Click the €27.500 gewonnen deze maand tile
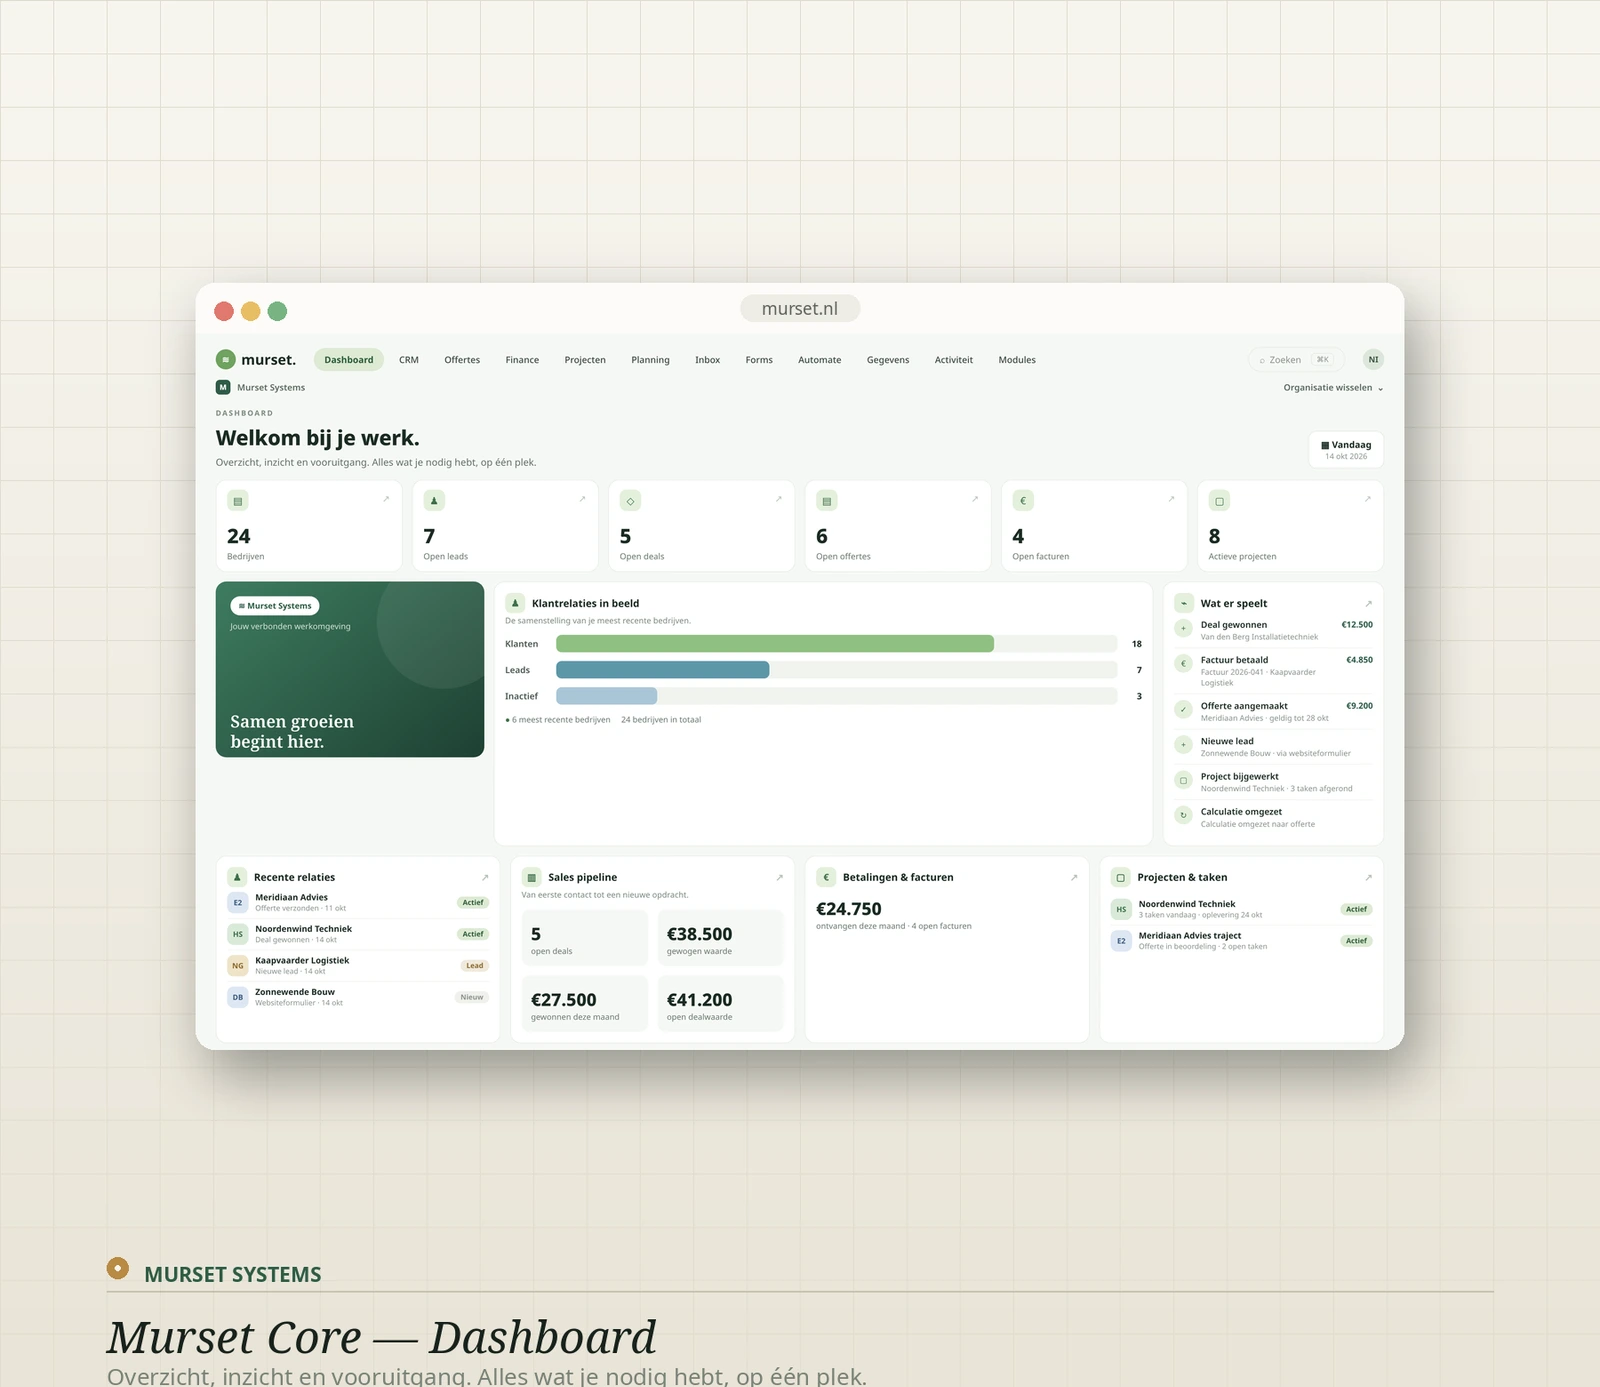The height and width of the screenshot is (1387, 1600). pyautogui.click(x=584, y=1004)
